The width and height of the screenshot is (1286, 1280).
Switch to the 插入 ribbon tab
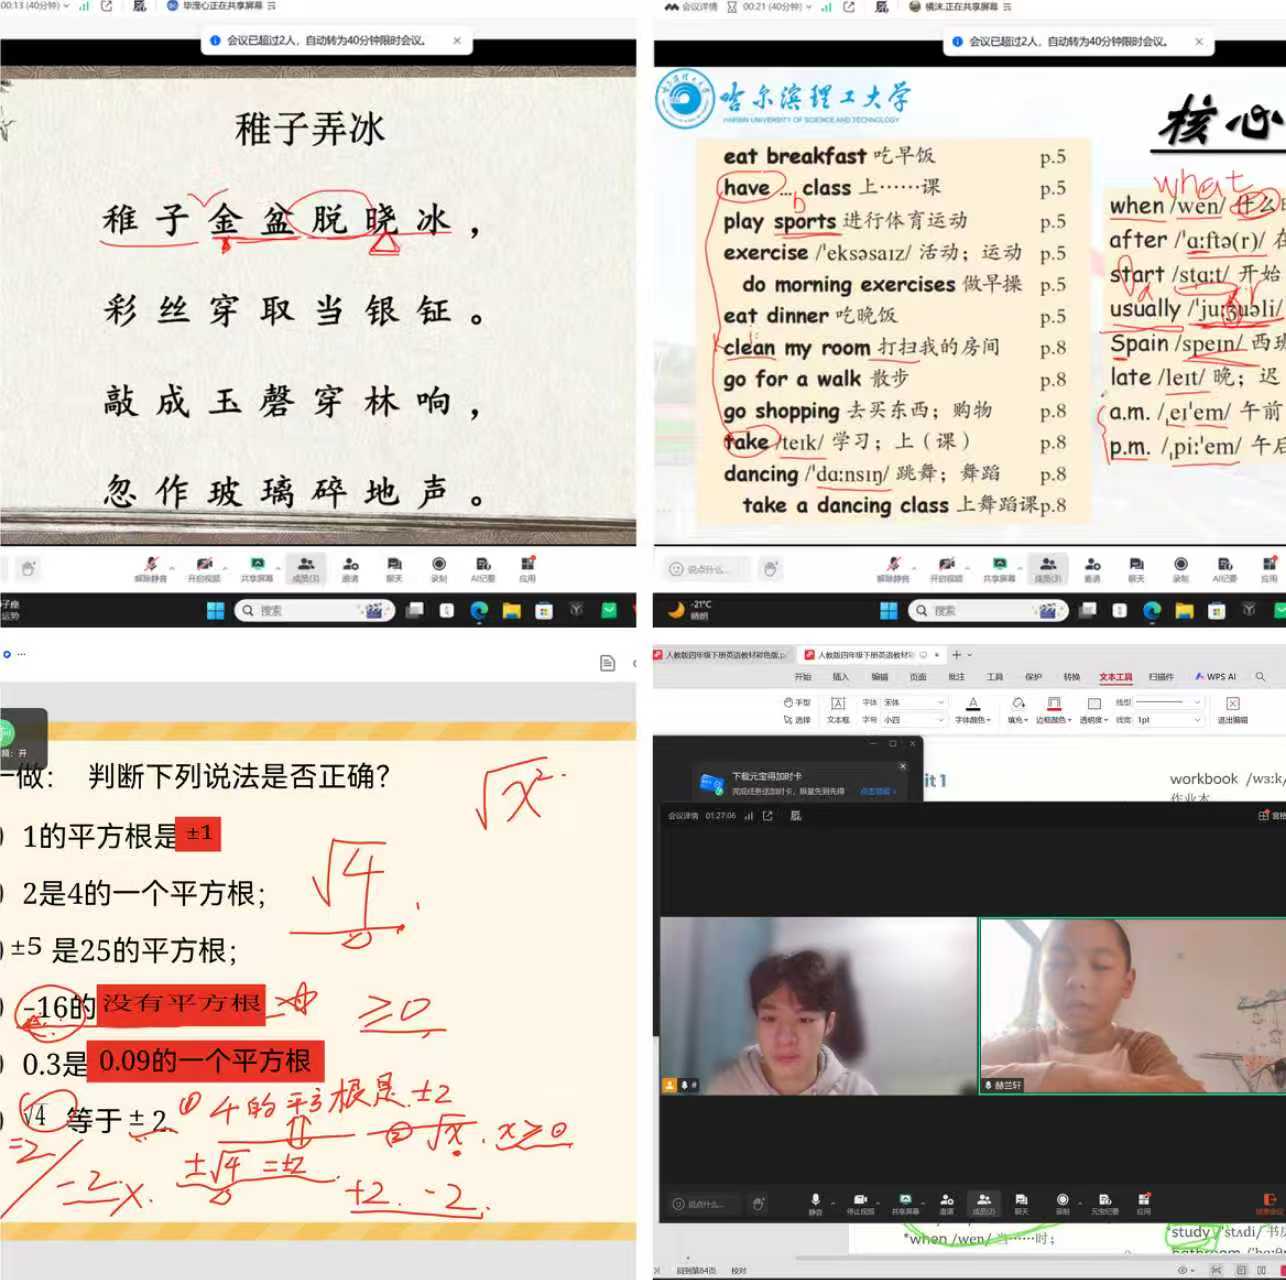point(840,677)
